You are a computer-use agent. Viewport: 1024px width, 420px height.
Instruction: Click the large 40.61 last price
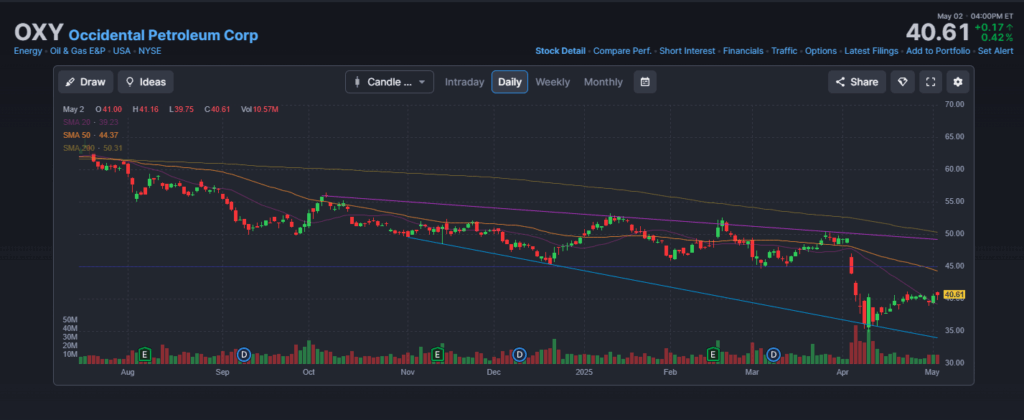point(937,32)
